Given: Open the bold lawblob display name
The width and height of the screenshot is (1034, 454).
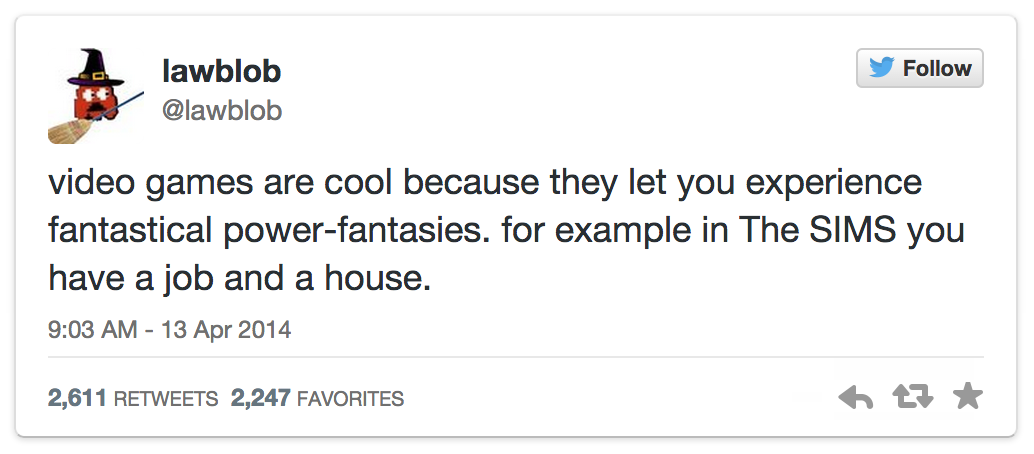Looking at the screenshot, I should pos(221,71).
